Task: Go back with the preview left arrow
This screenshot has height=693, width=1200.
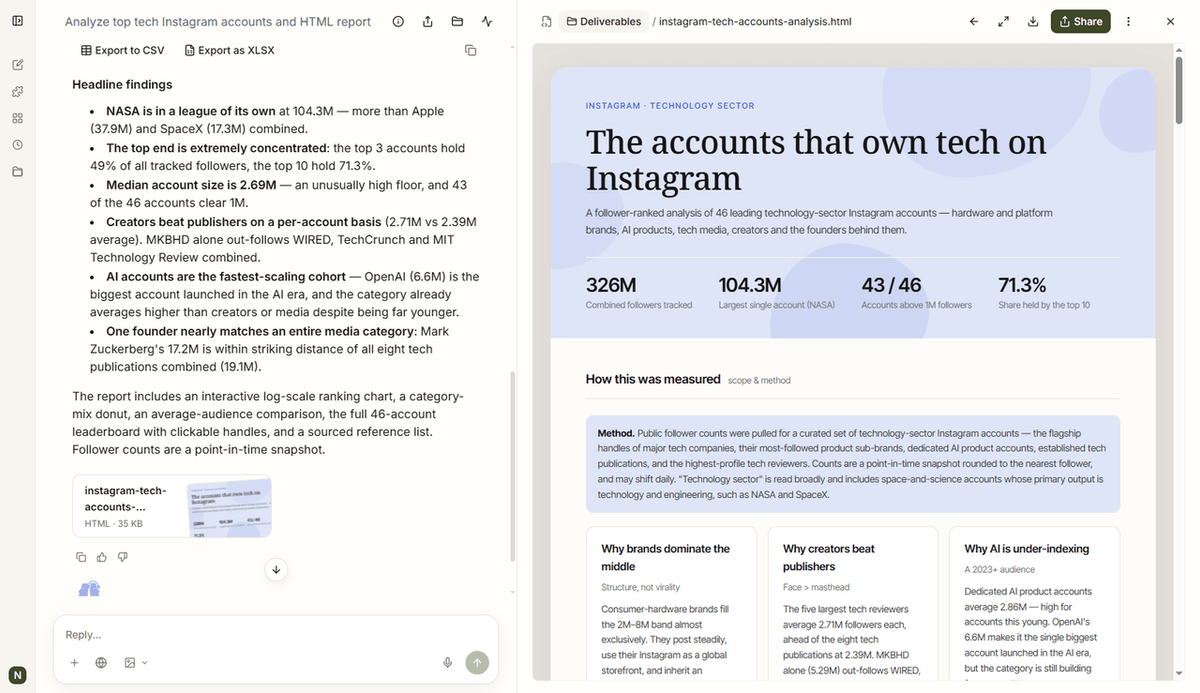Action: click(974, 21)
